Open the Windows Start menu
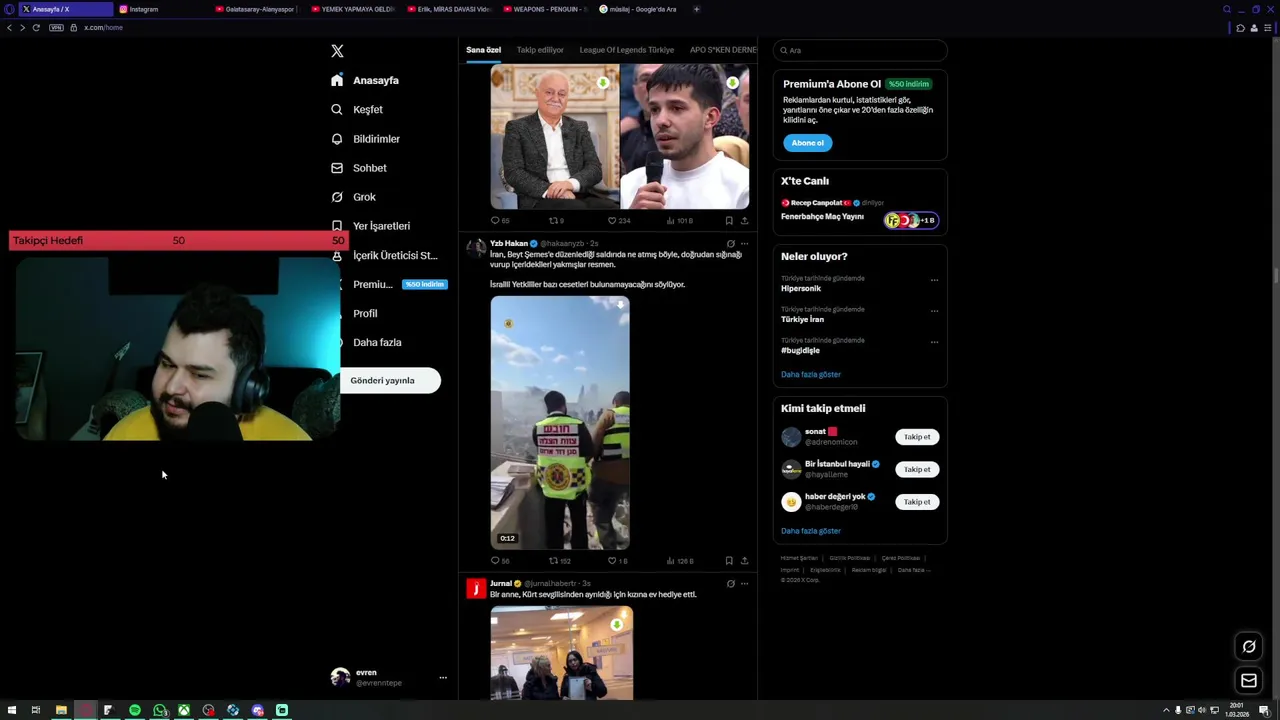1280x720 pixels. coord(12,710)
